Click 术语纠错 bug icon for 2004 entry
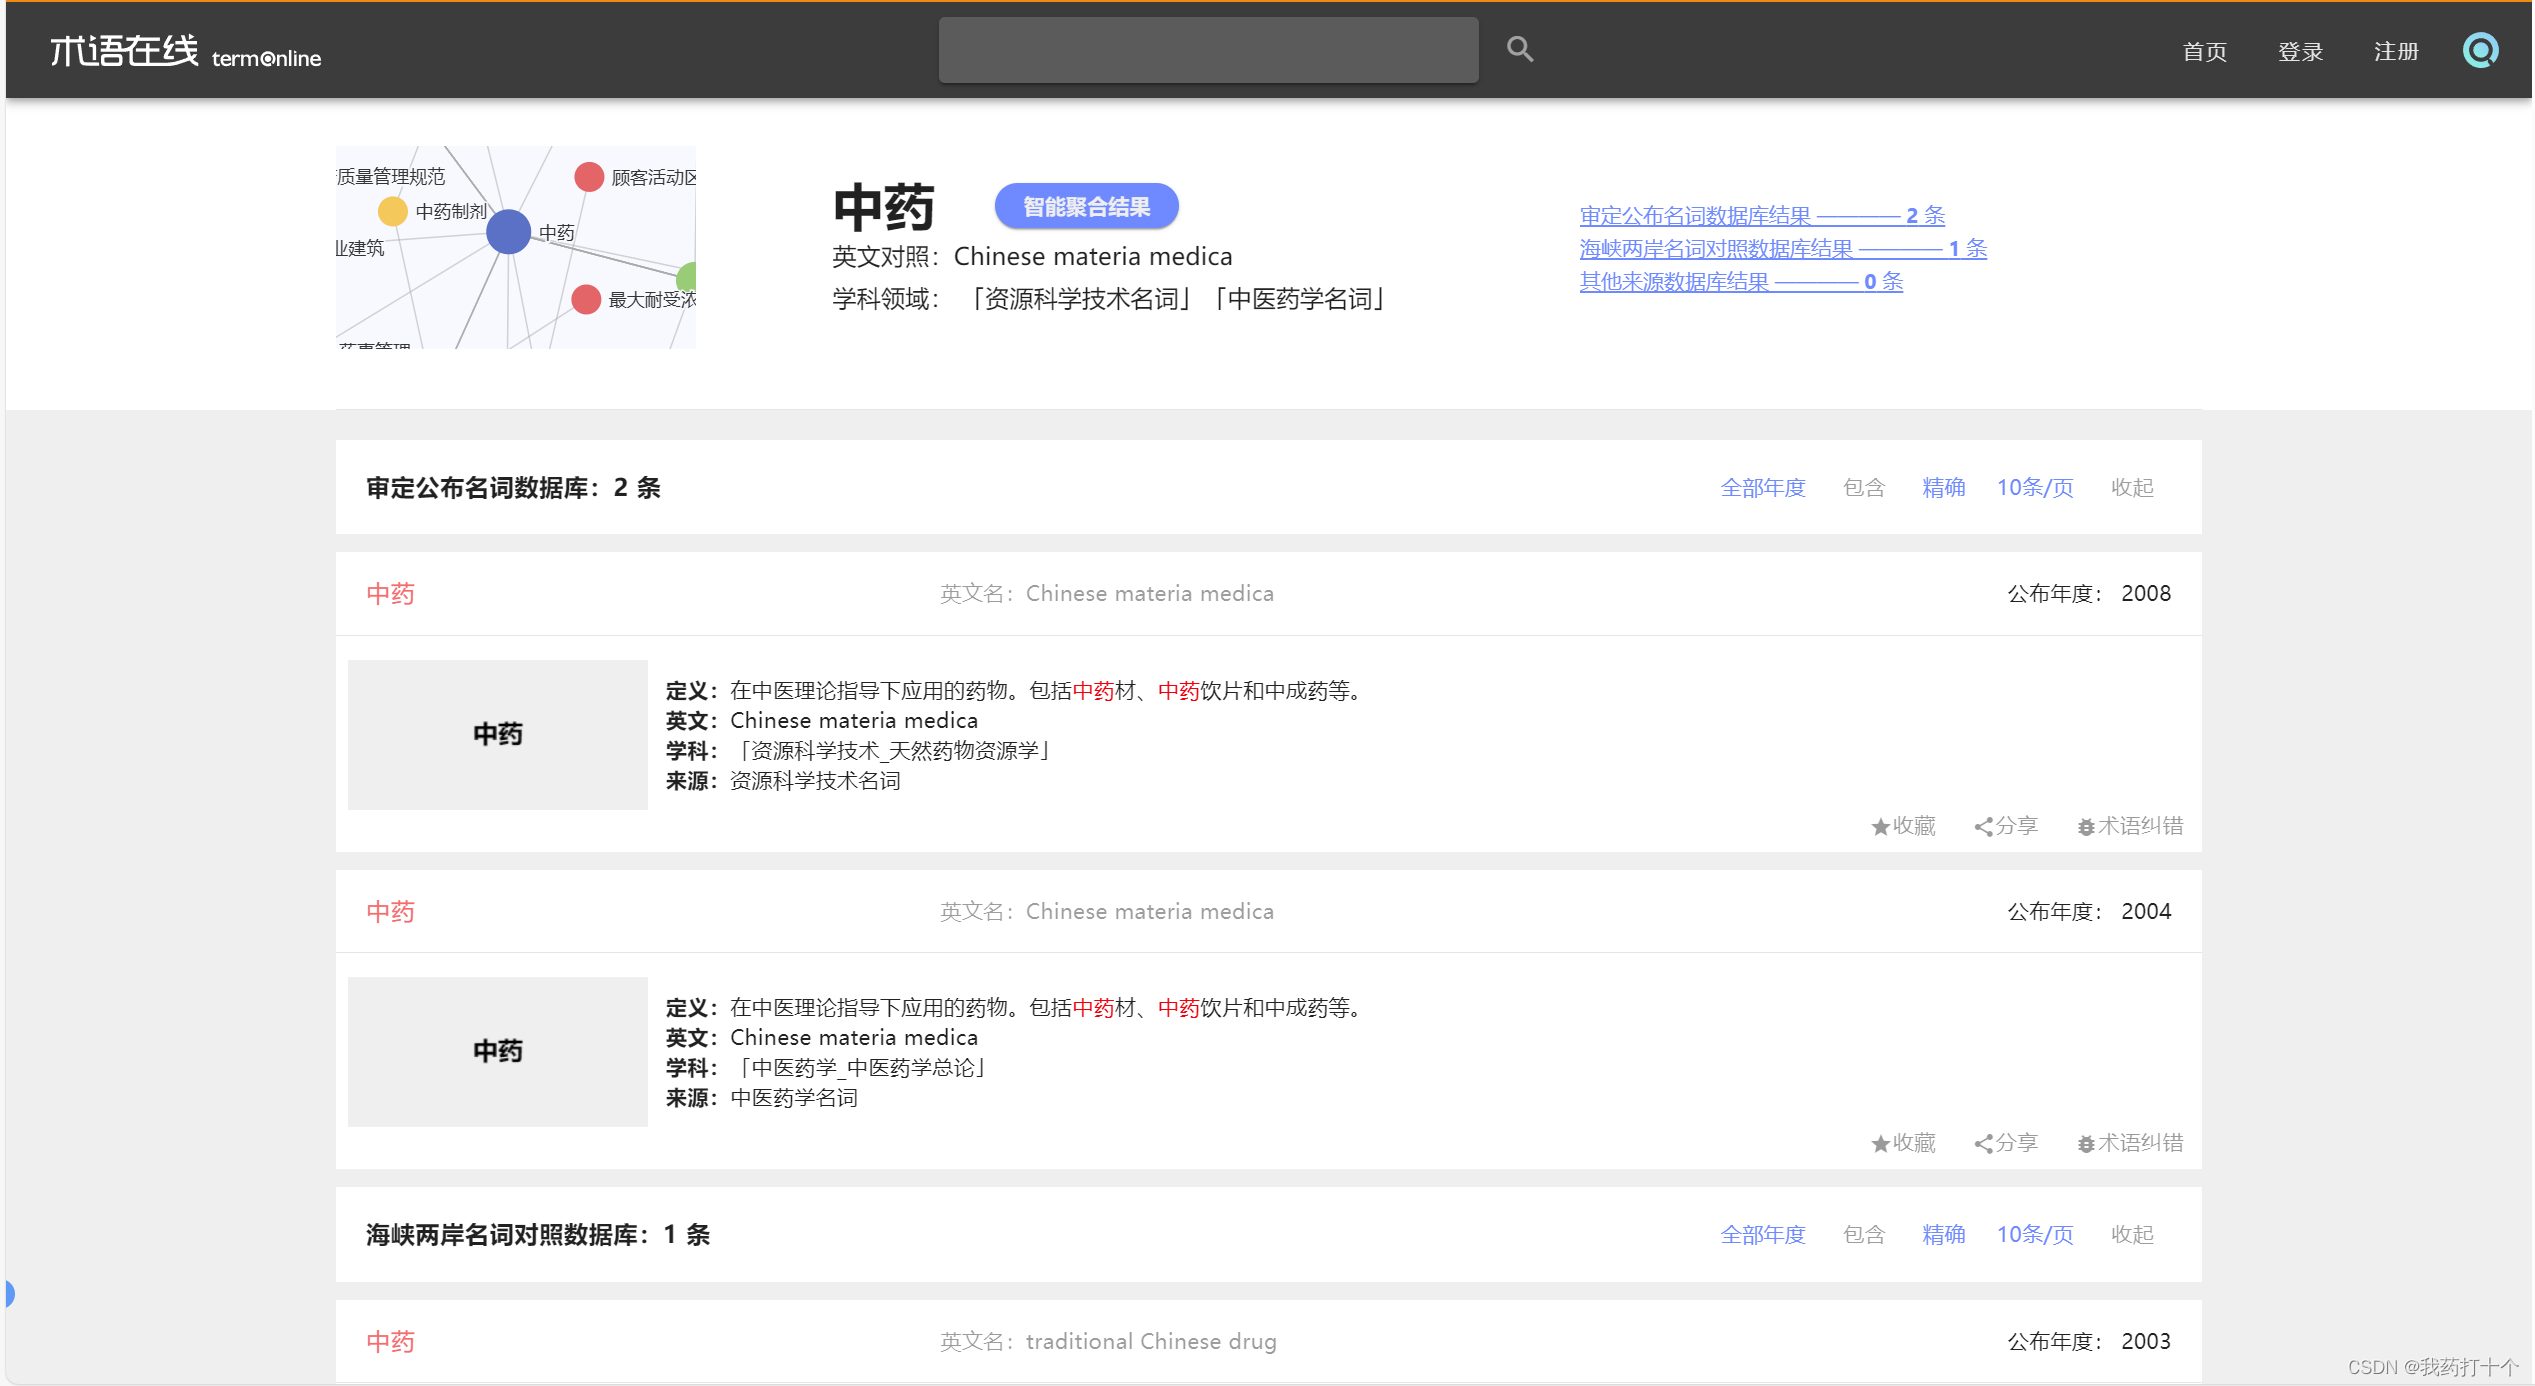Viewport: 2535px width, 1386px height. [x=2085, y=1144]
